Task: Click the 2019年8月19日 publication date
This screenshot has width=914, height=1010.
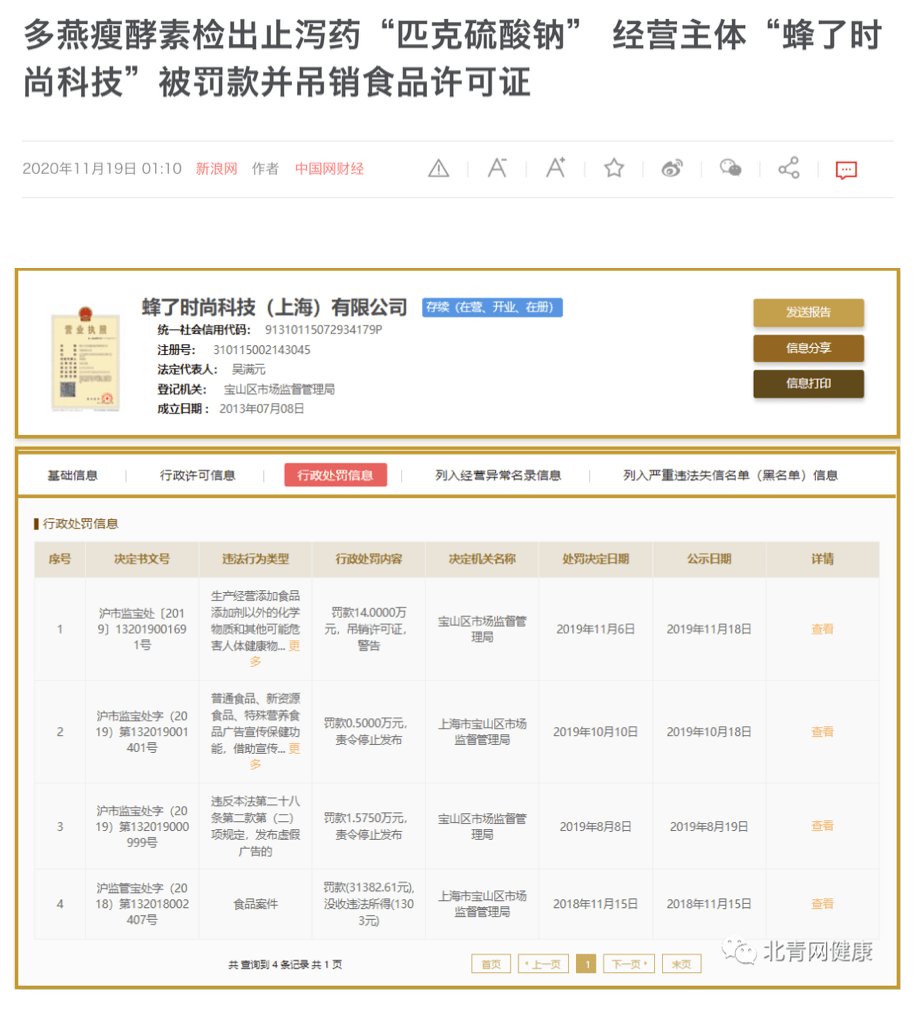Action: tap(709, 826)
